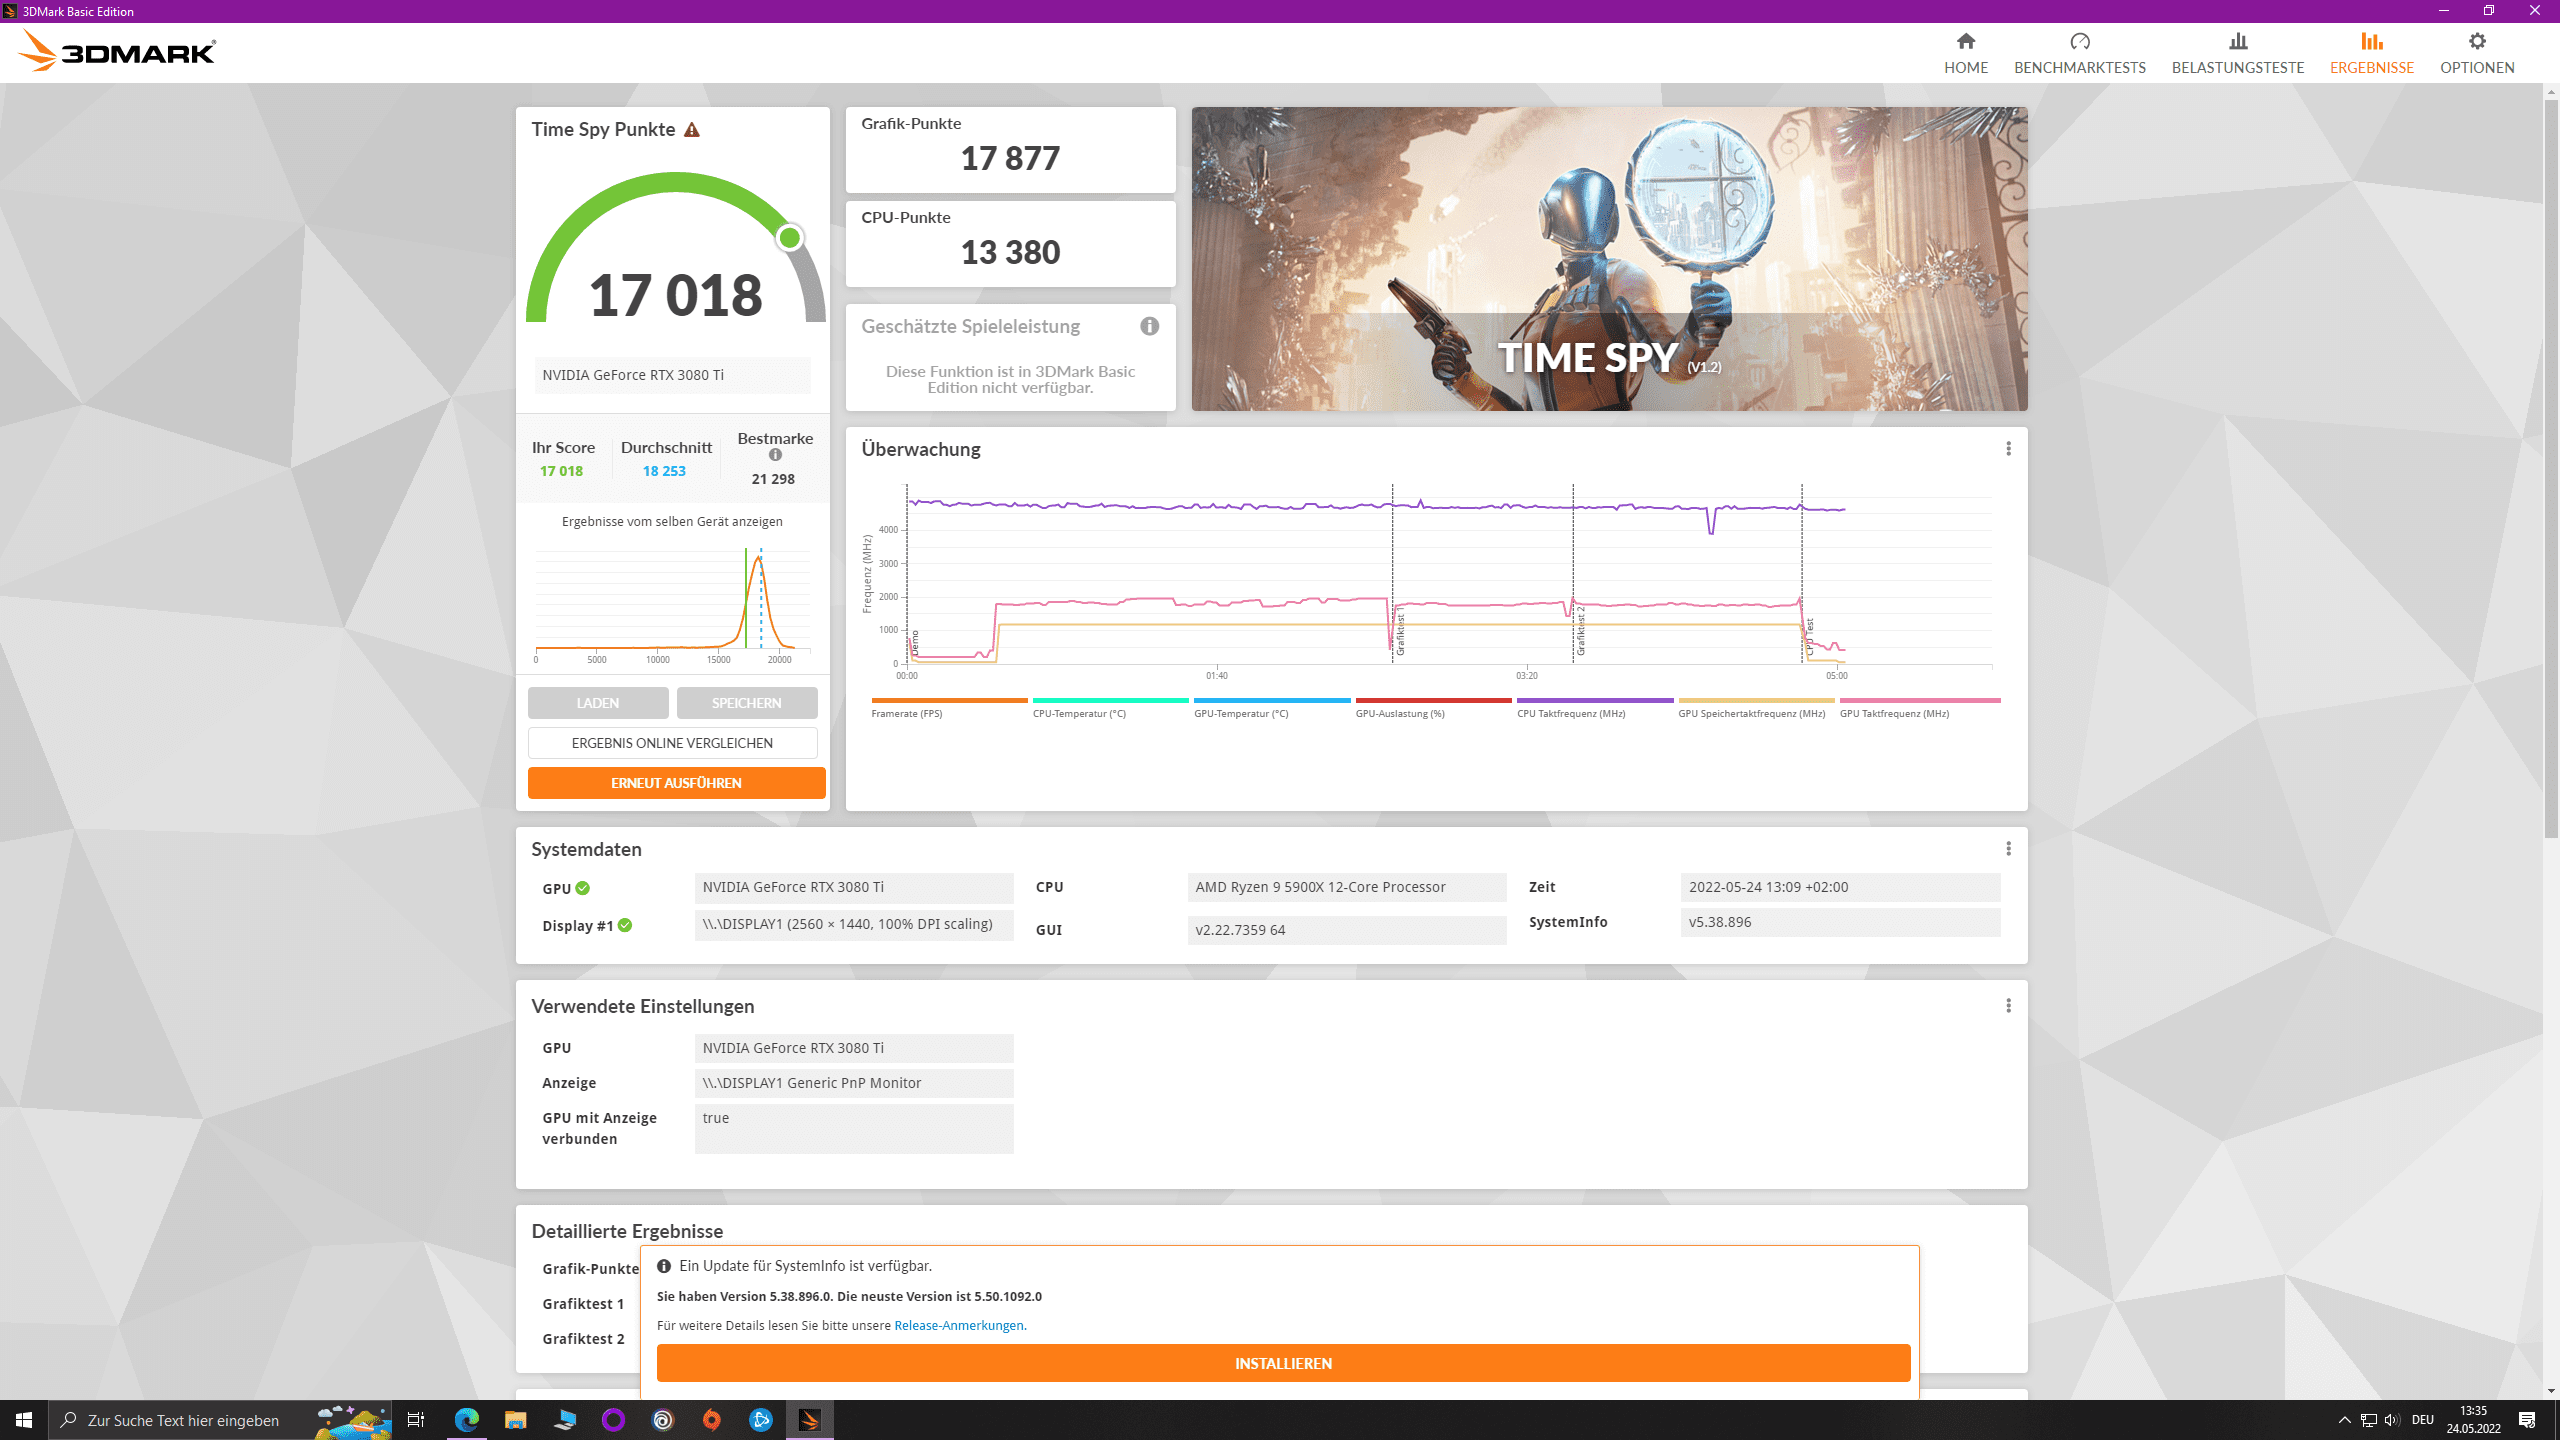Click the volume icon in system tray

(x=2392, y=1420)
